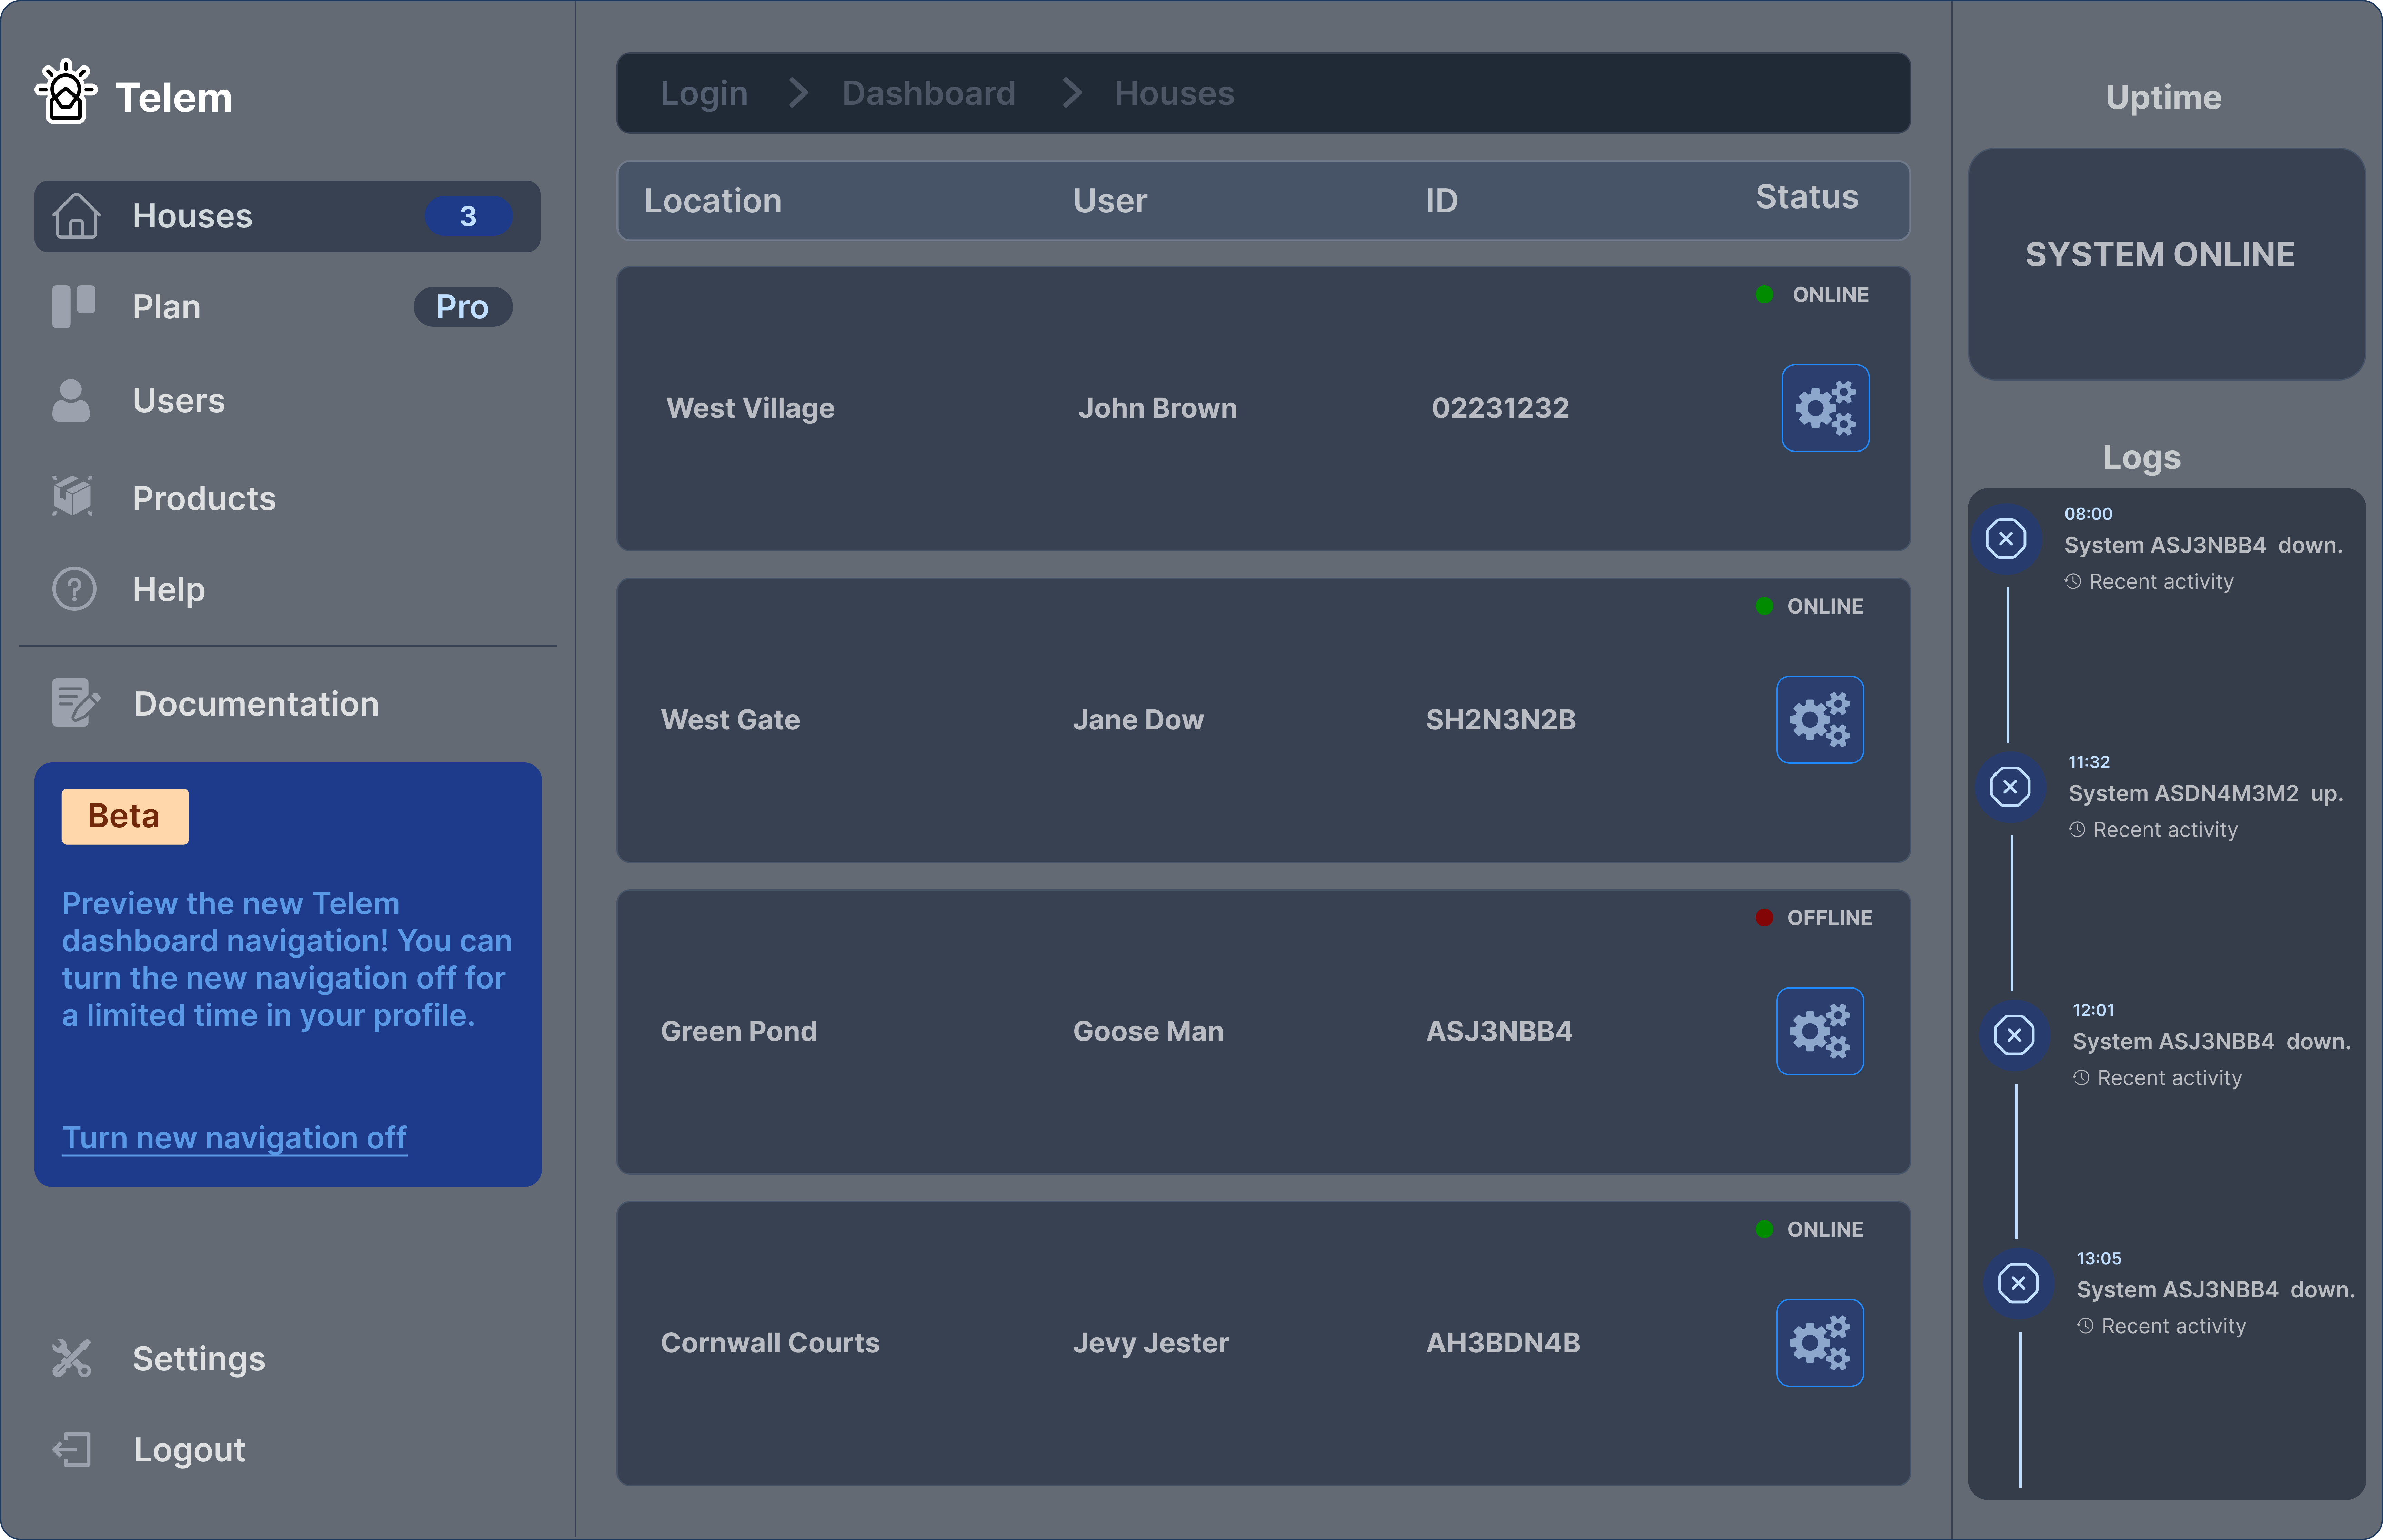
Task: Click the error icon of 13:05 log
Action: (x=2018, y=1283)
